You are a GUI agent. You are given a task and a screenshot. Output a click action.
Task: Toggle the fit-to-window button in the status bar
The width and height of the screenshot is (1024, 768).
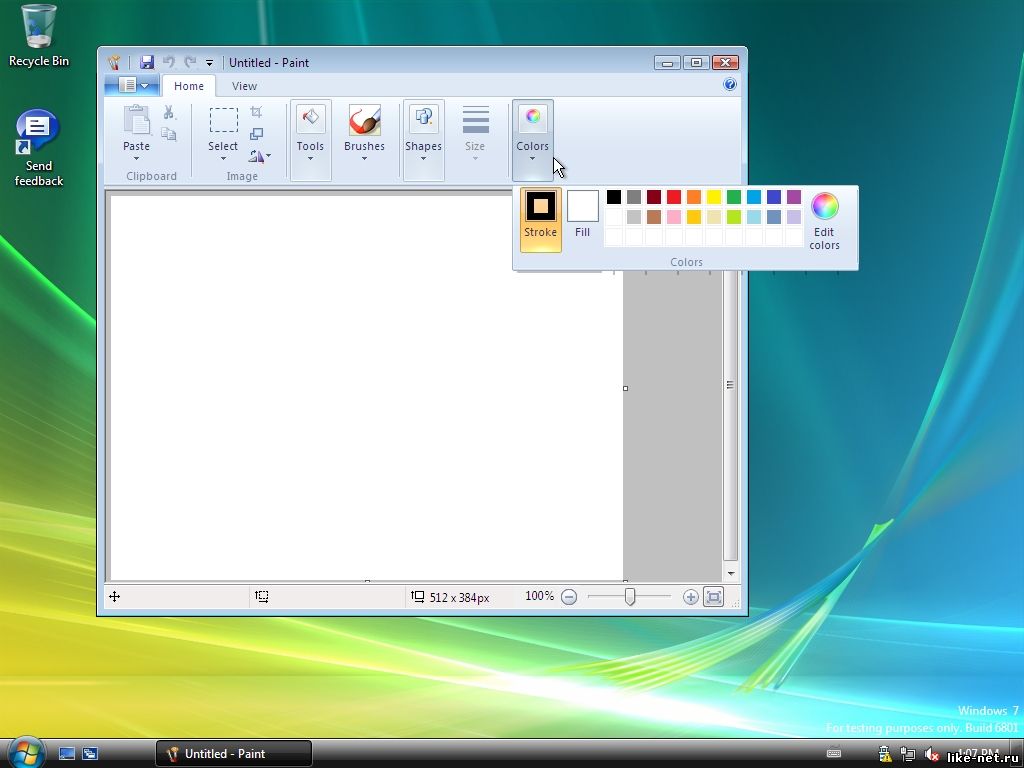click(713, 597)
